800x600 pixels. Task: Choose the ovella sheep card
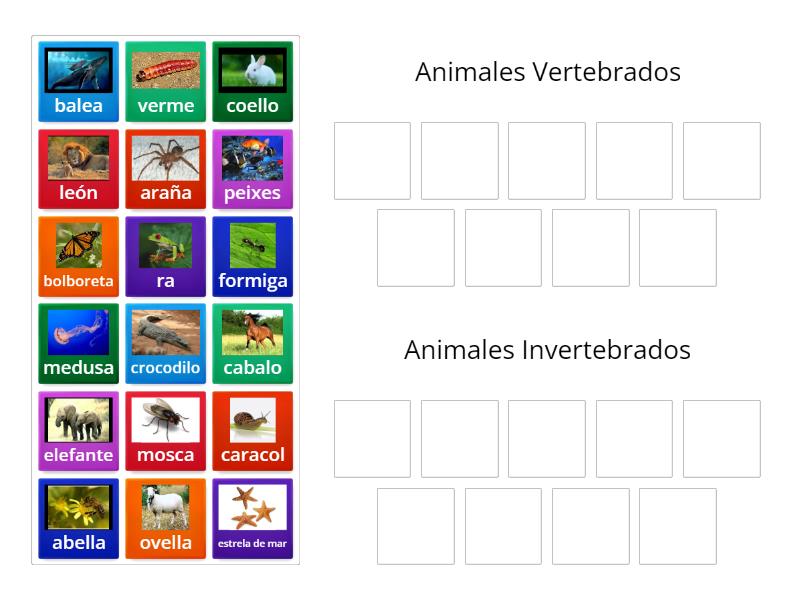(166, 518)
